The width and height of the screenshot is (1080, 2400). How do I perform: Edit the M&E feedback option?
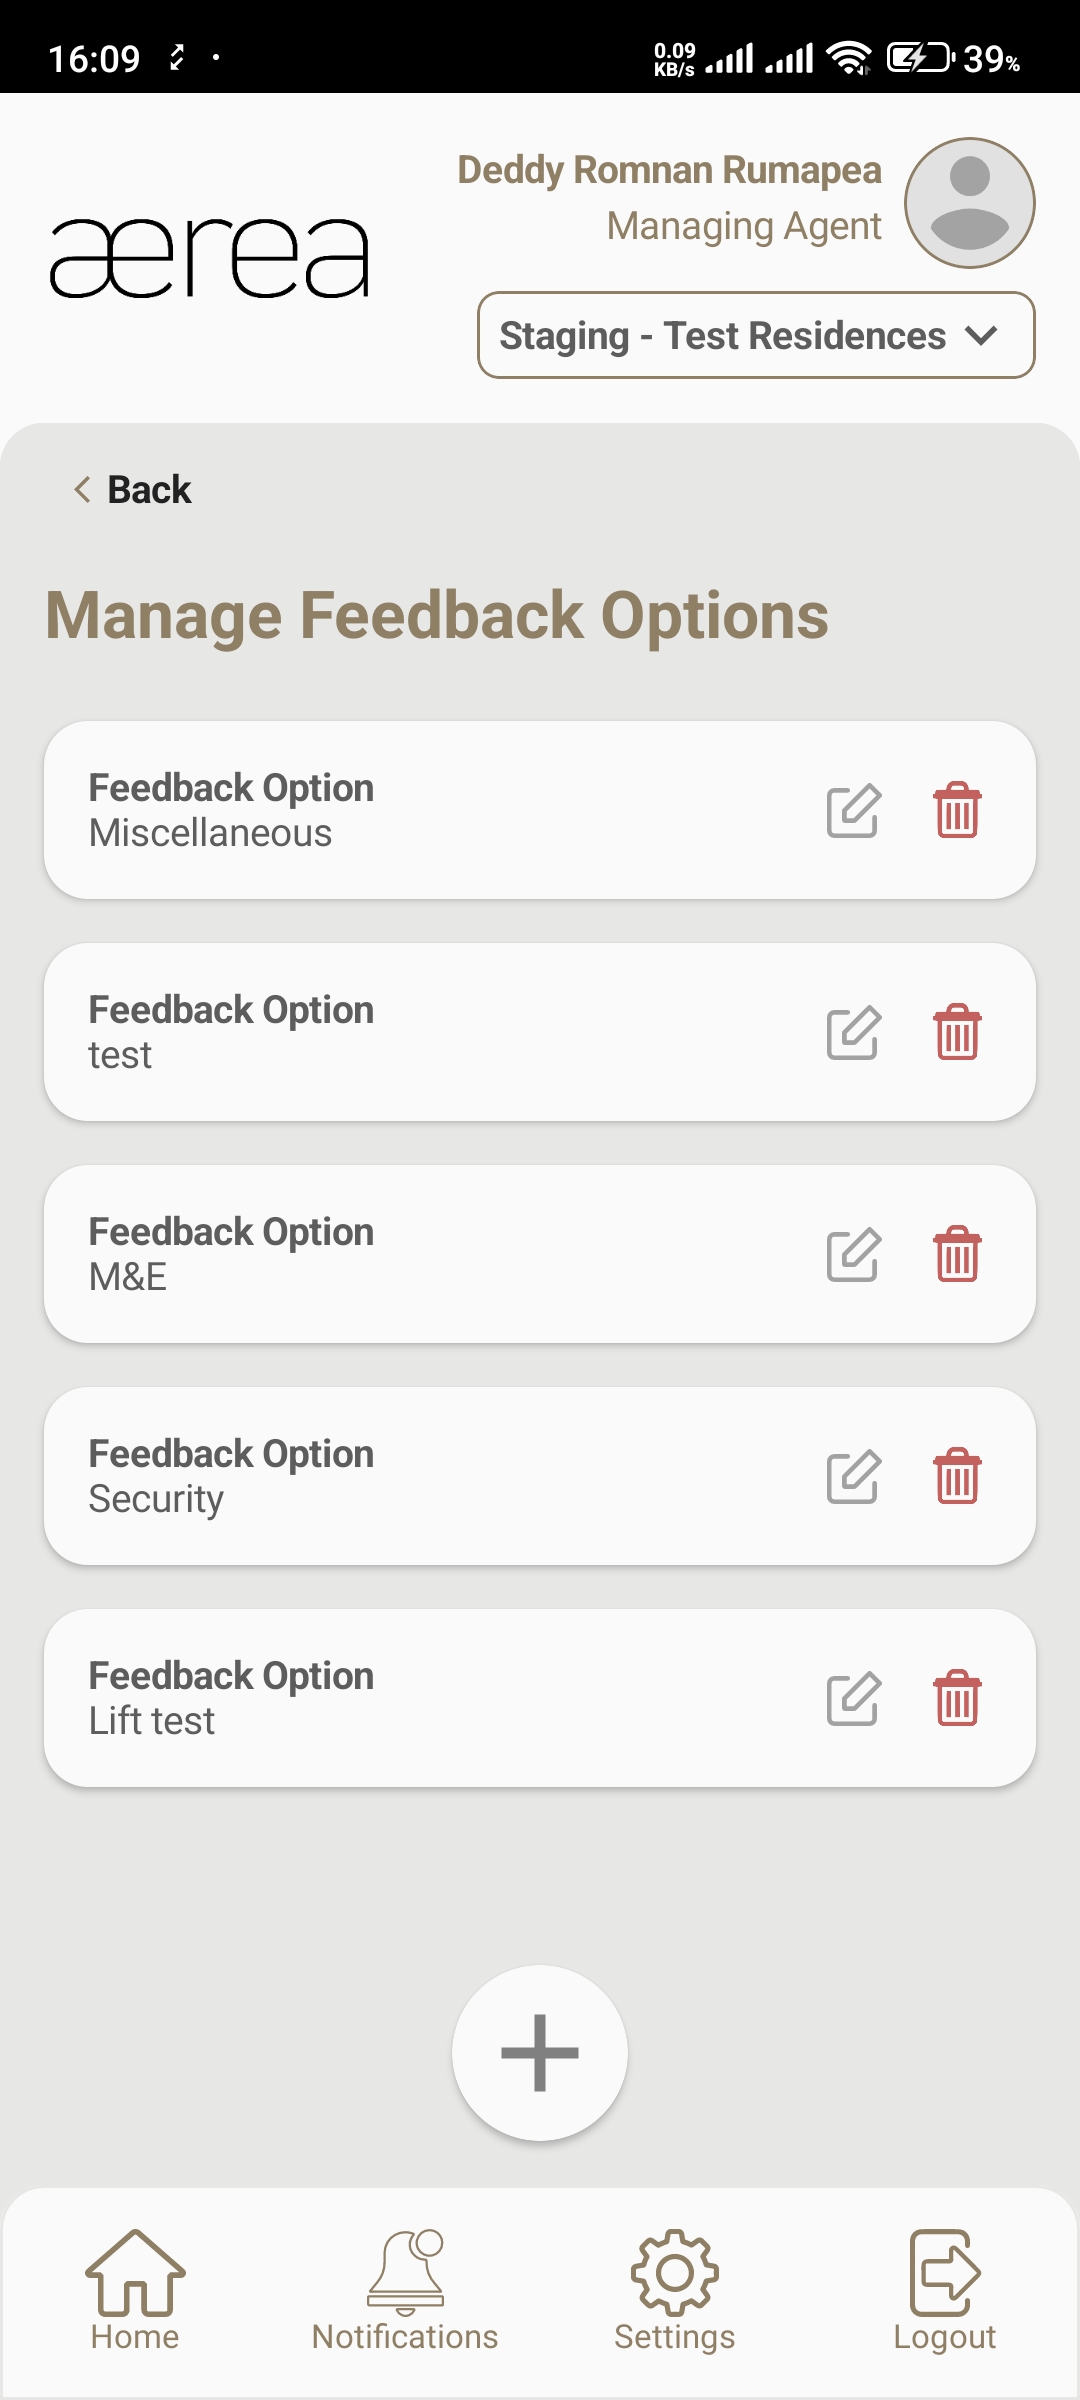click(853, 1255)
